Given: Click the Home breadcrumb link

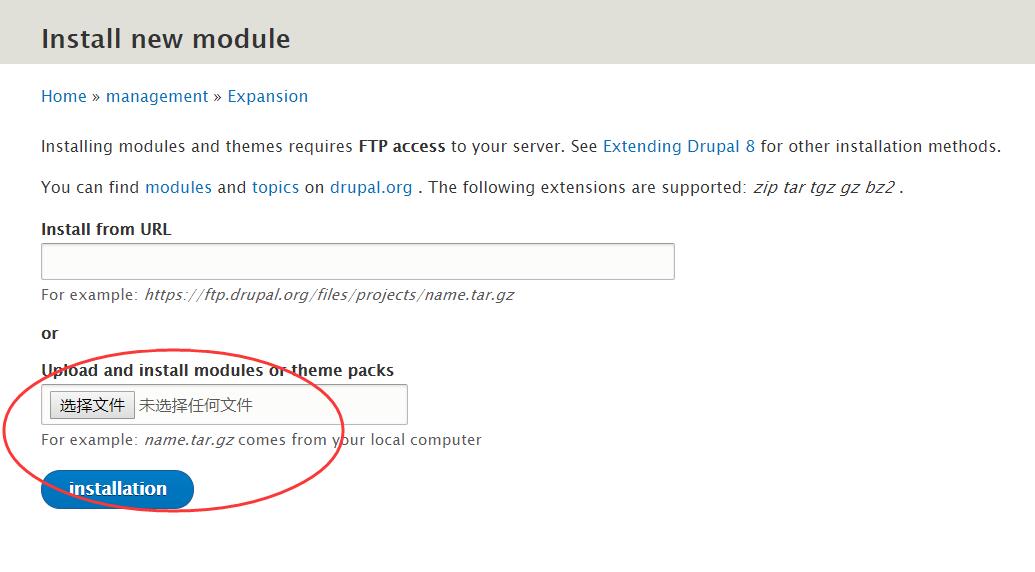Looking at the screenshot, I should point(64,96).
